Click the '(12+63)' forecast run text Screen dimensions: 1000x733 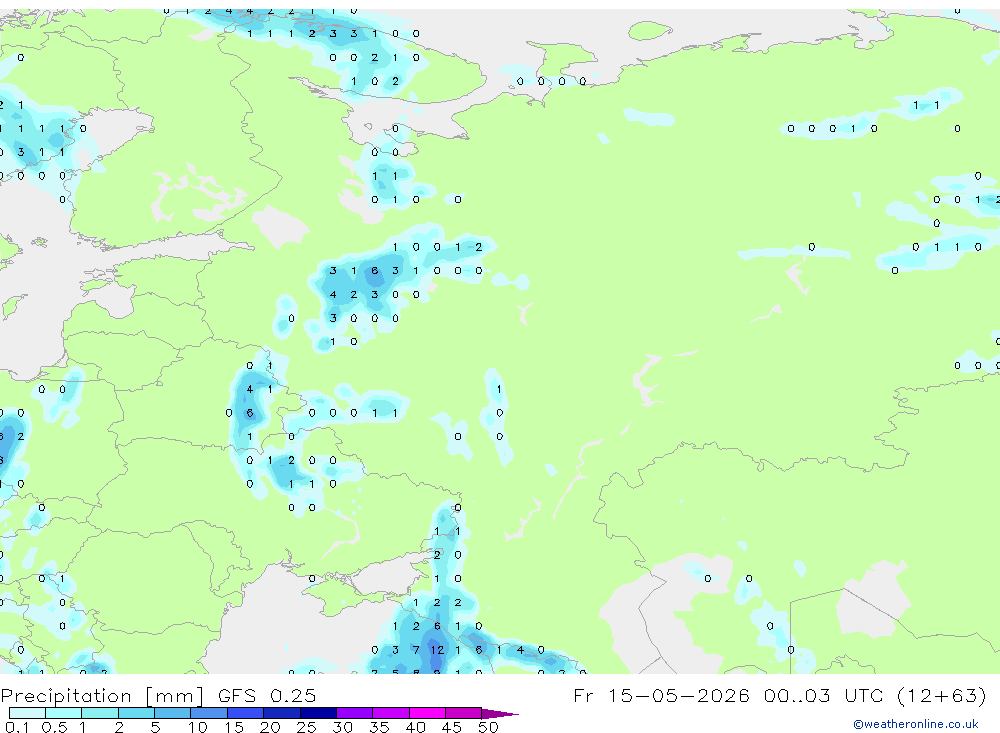point(941,696)
